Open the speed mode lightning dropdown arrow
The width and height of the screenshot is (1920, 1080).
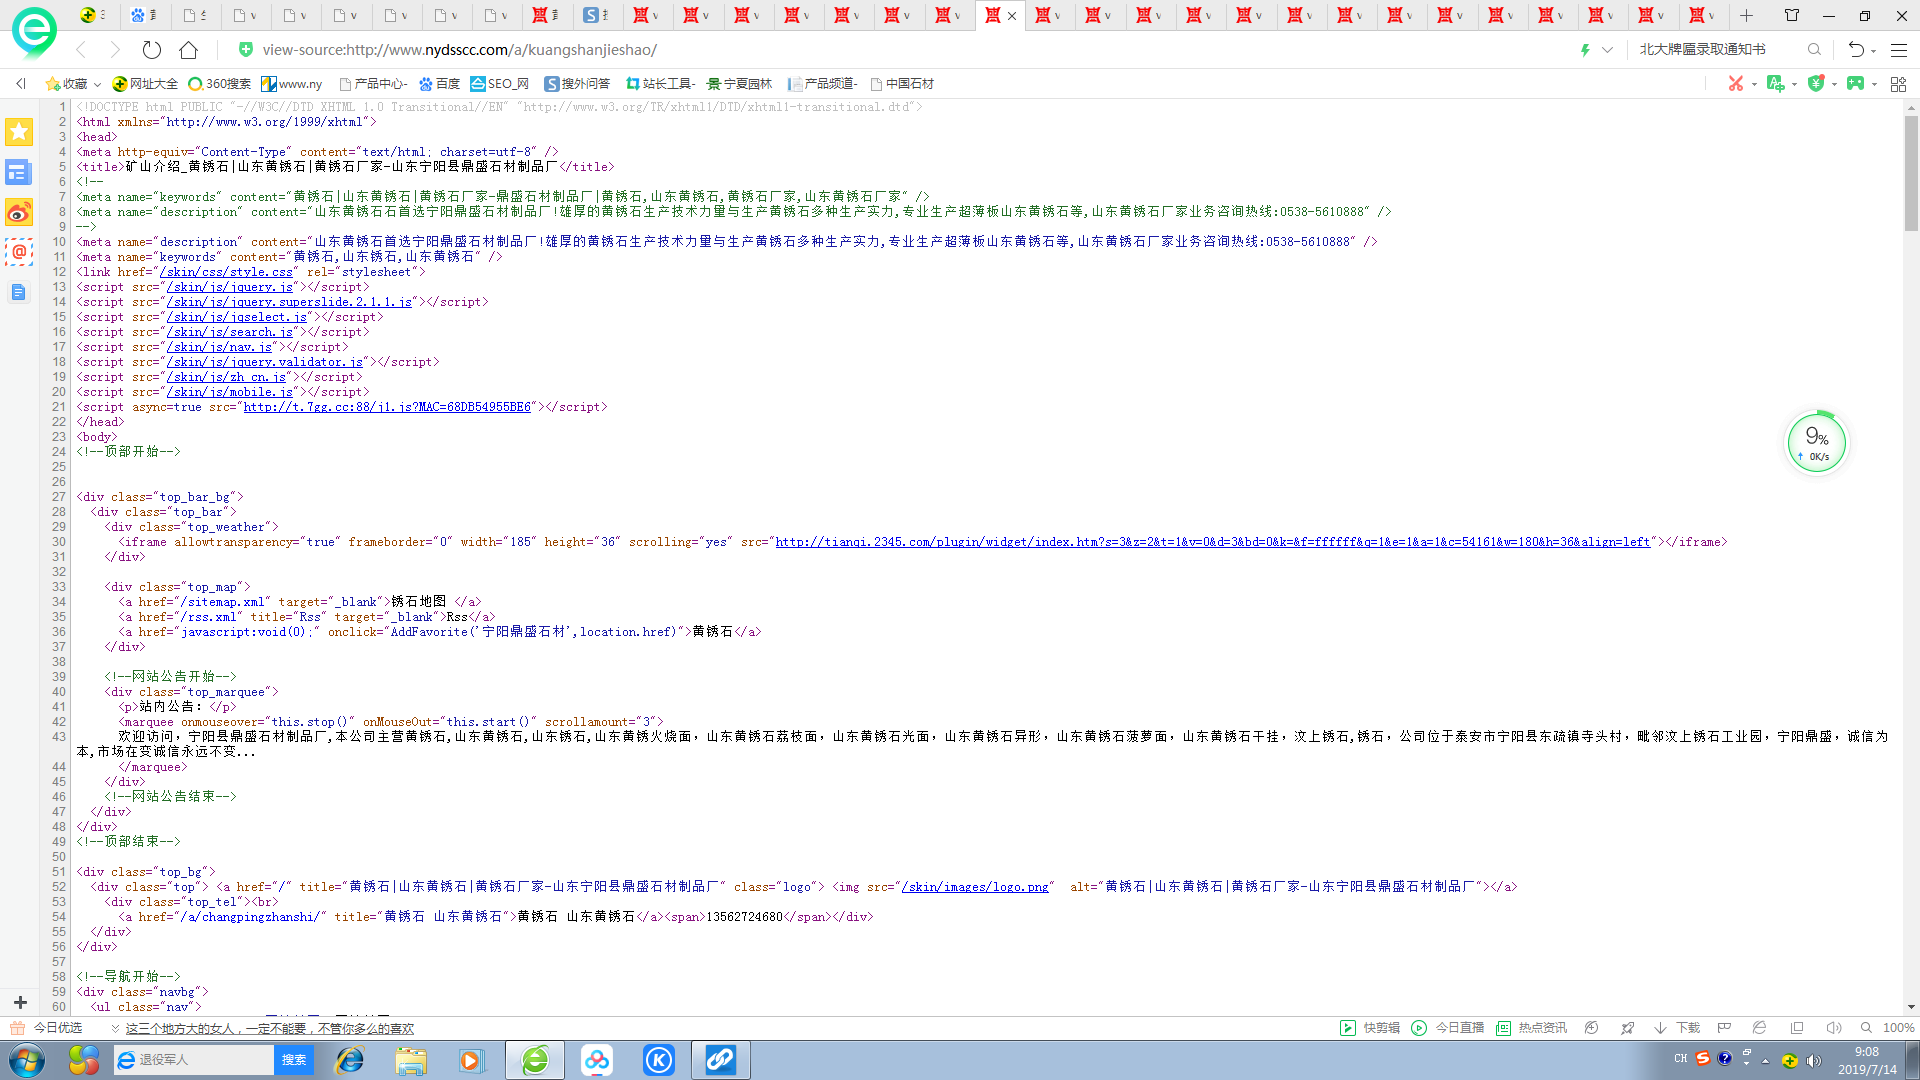1607,49
